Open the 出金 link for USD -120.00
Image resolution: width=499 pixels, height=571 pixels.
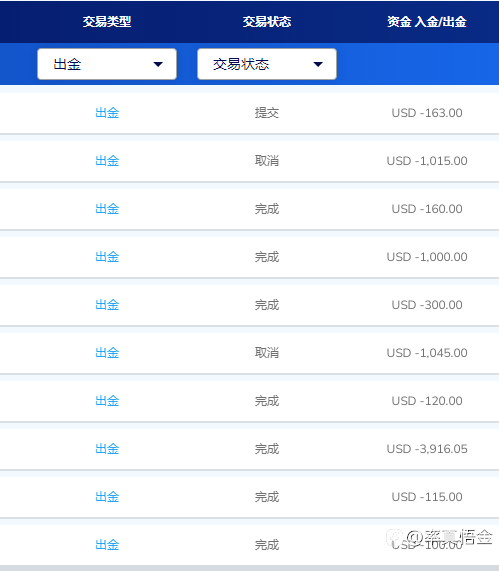tap(107, 401)
